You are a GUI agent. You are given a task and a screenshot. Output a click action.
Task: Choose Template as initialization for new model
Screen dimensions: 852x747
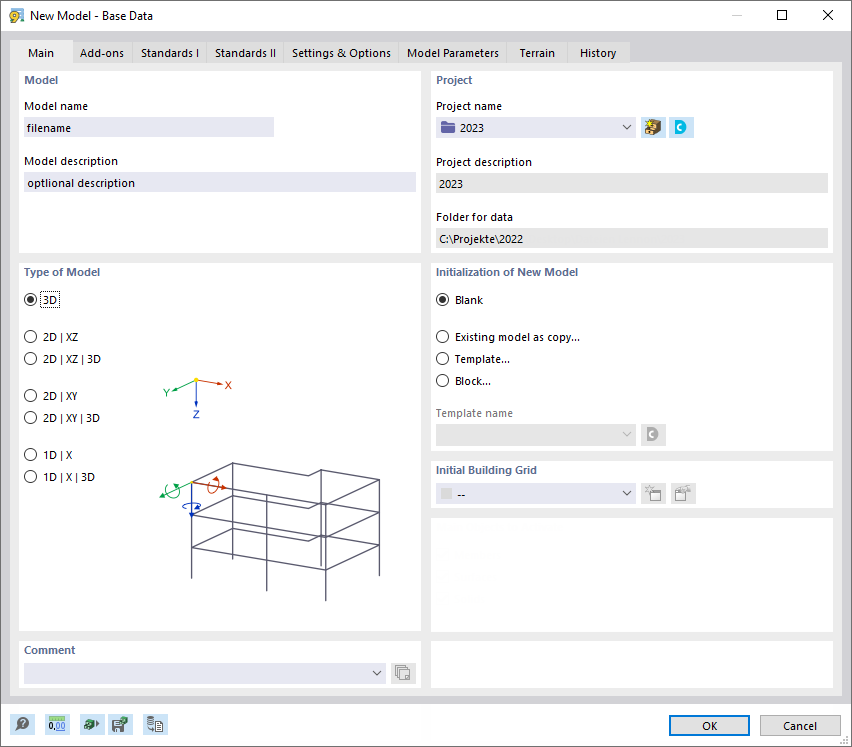[442, 358]
